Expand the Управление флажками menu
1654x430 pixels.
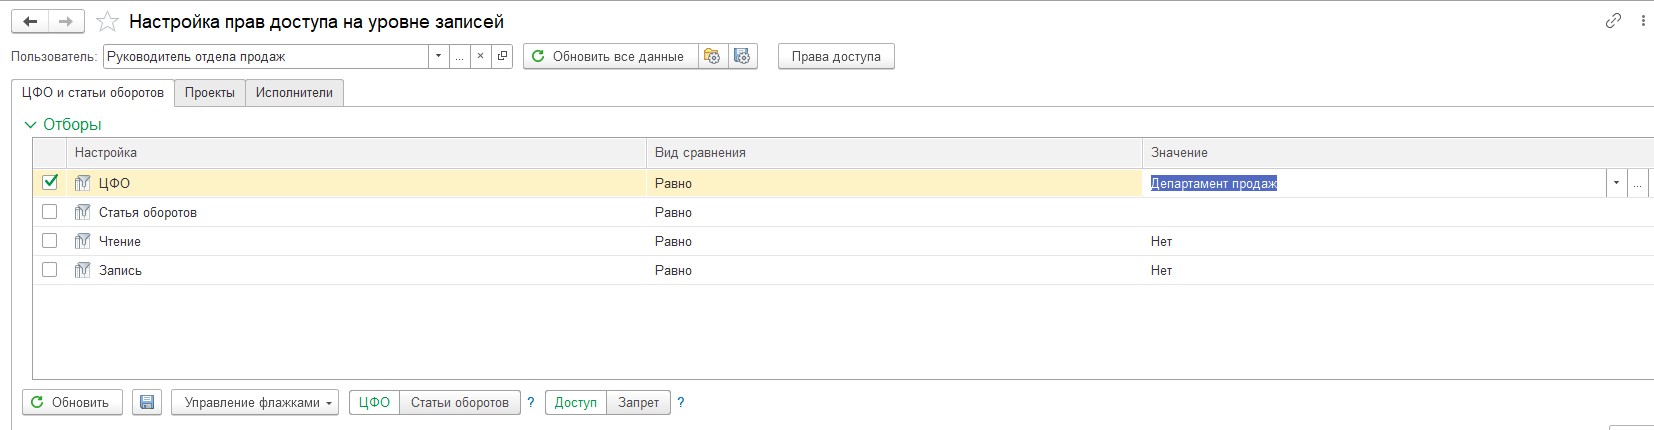pos(254,402)
